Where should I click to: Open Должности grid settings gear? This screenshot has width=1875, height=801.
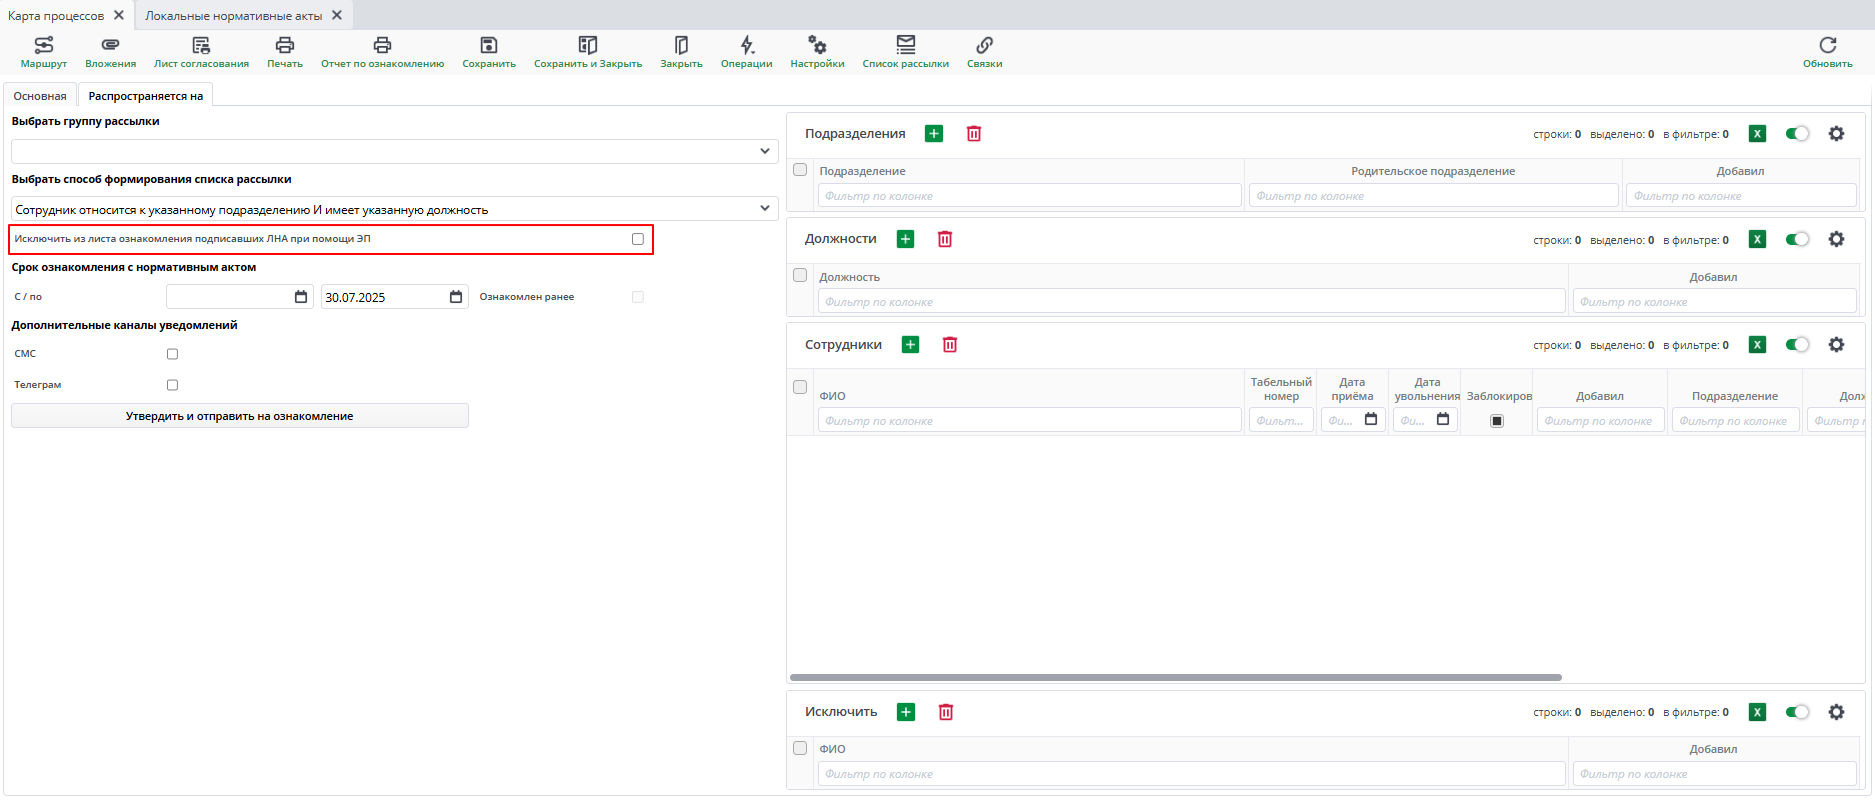tap(1836, 239)
